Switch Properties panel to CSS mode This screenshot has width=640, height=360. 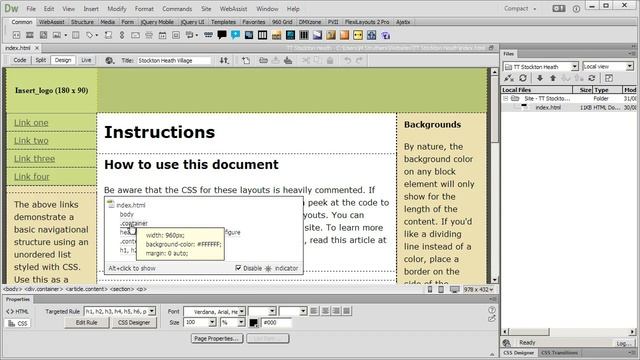[x=18, y=323]
